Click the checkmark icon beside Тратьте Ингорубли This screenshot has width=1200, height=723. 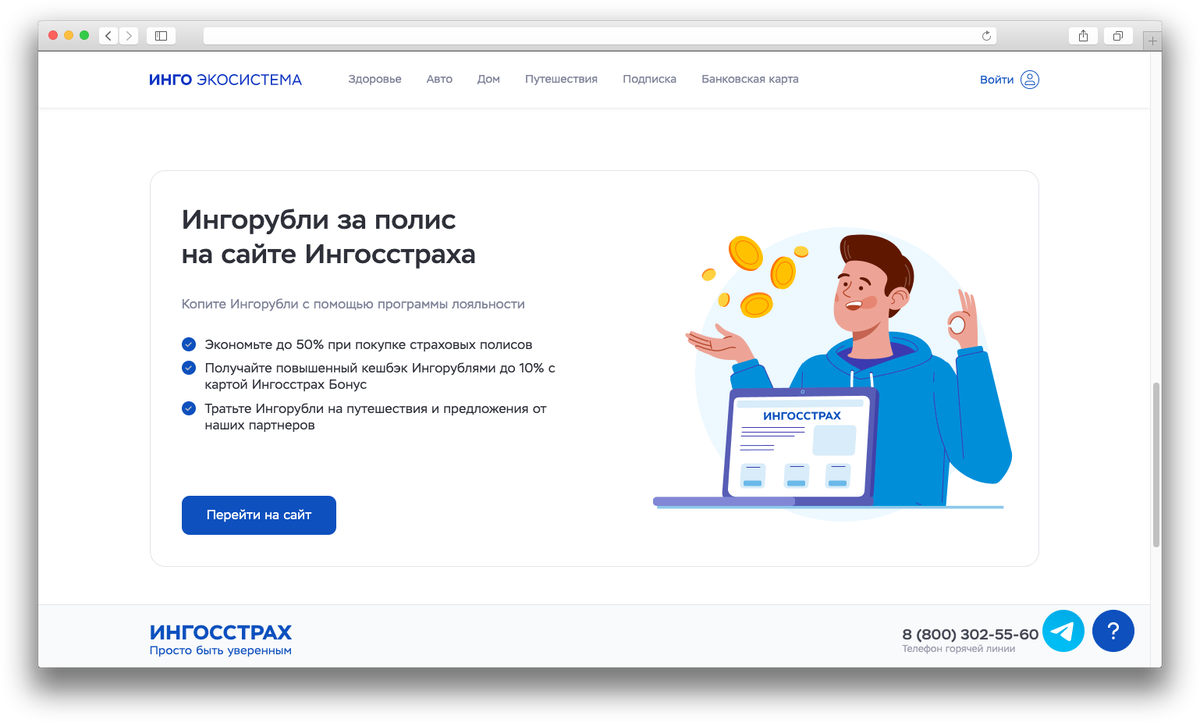(x=188, y=408)
